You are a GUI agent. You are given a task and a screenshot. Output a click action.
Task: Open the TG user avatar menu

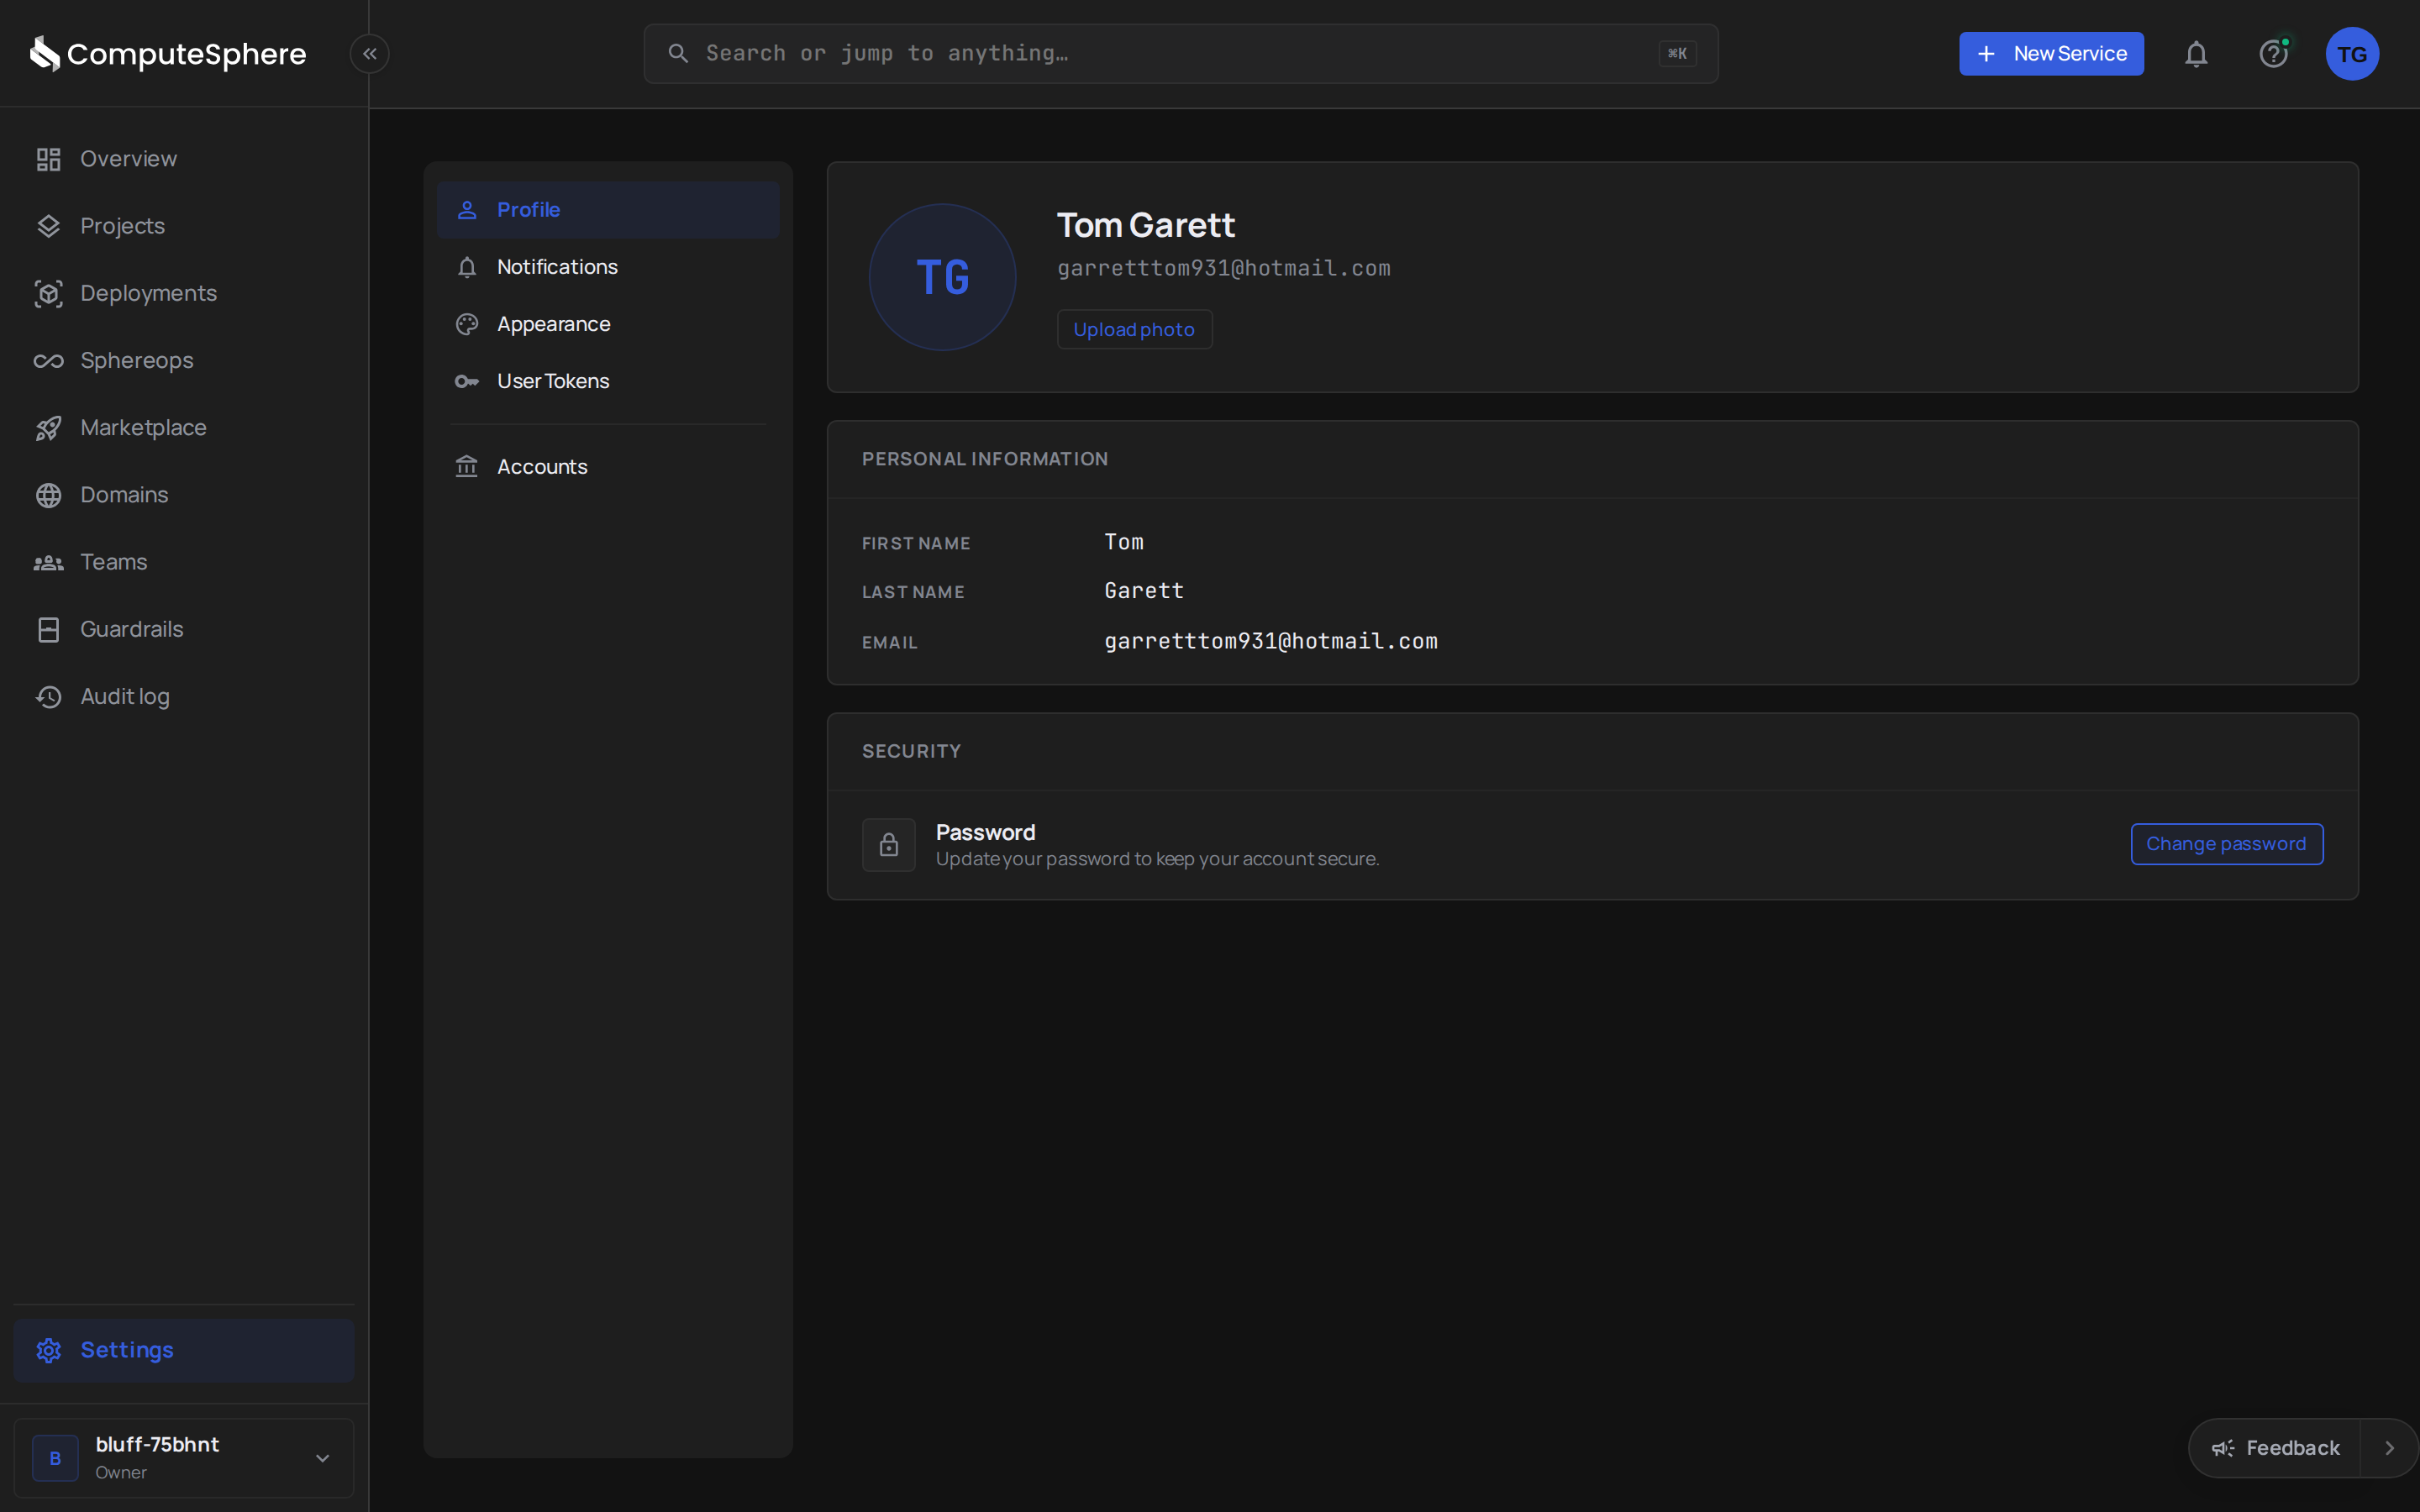tap(2352, 54)
